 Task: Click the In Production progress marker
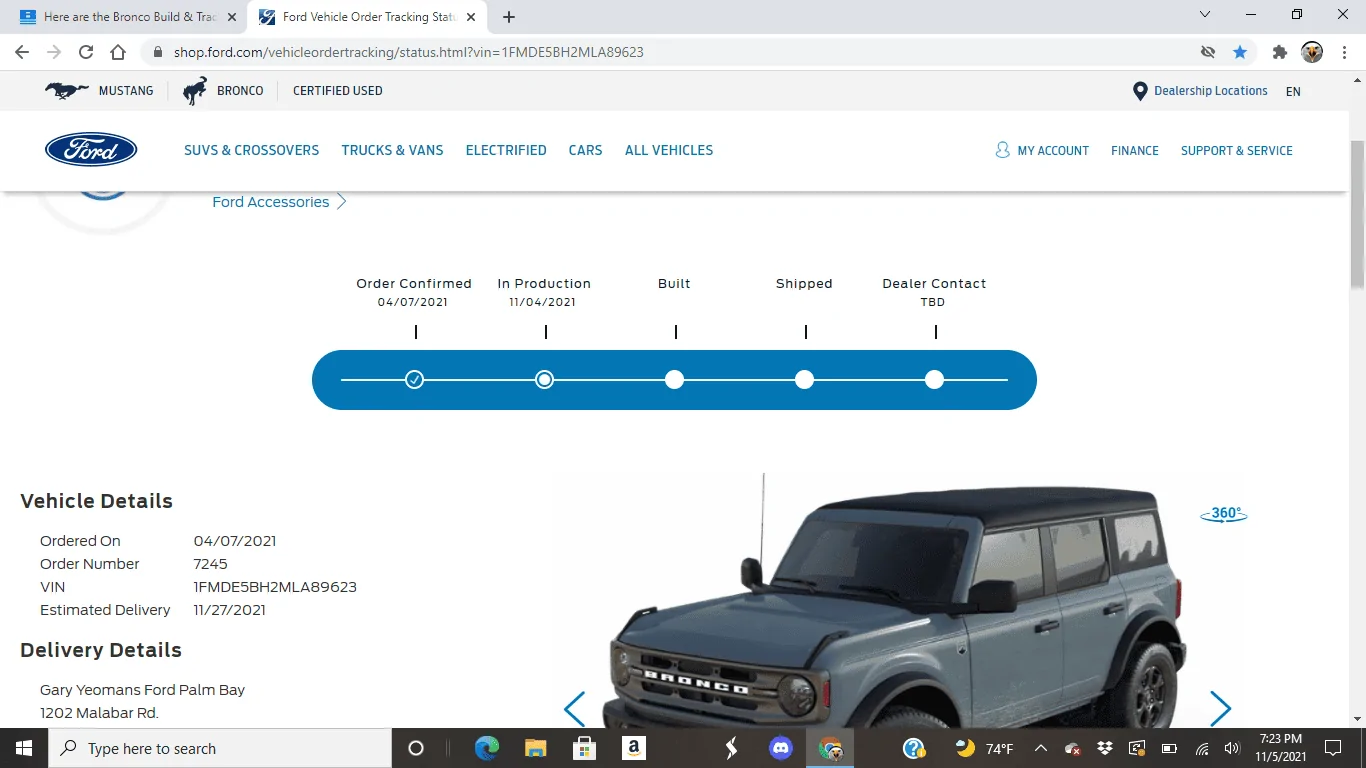pyautogui.click(x=544, y=379)
